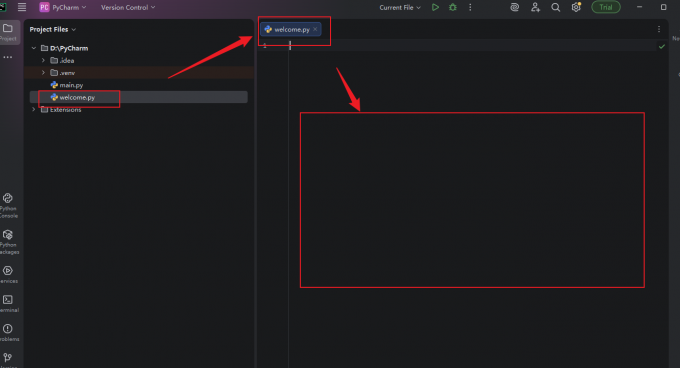
Task: Open the Version Control menu
Action: coord(128,7)
